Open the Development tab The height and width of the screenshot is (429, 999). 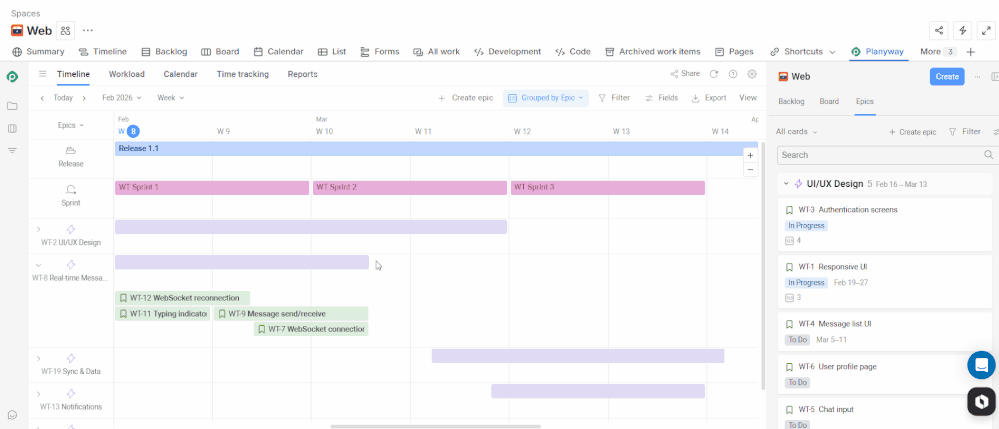tap(508, 52)
